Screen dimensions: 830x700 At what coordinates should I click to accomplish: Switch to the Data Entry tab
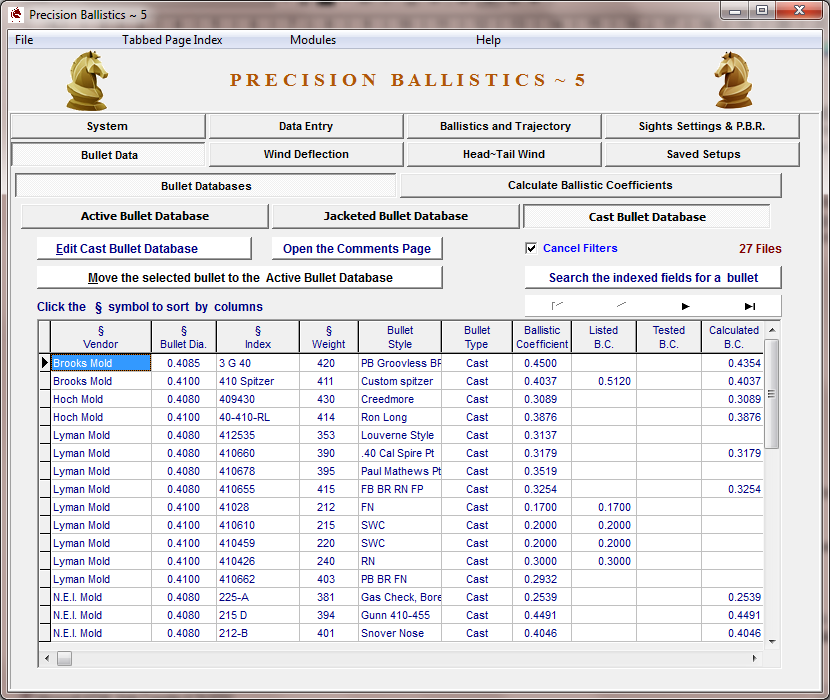306,126
